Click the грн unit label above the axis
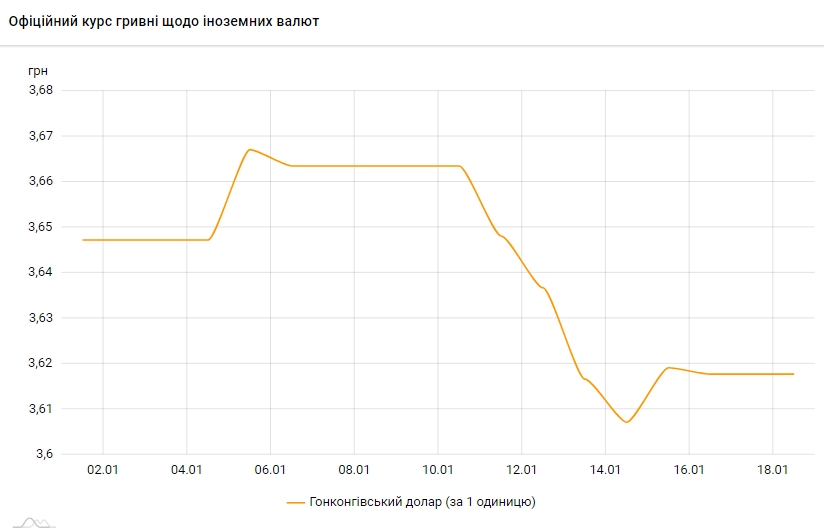Viewport: 824px width, 530px height. (37, 71)
